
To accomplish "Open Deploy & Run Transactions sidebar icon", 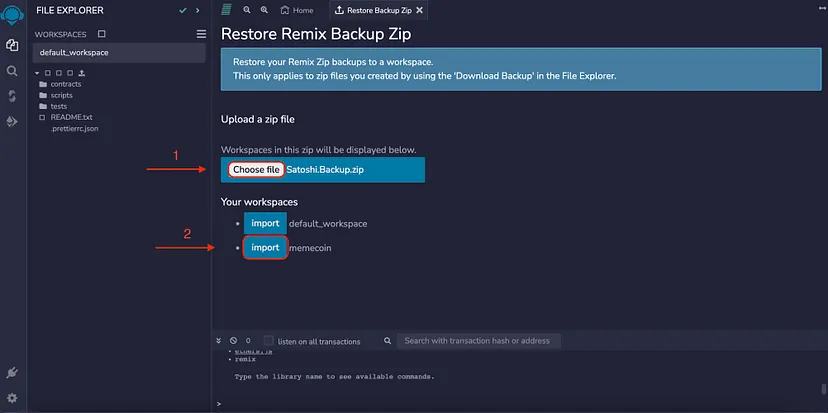I will (12, 122).
